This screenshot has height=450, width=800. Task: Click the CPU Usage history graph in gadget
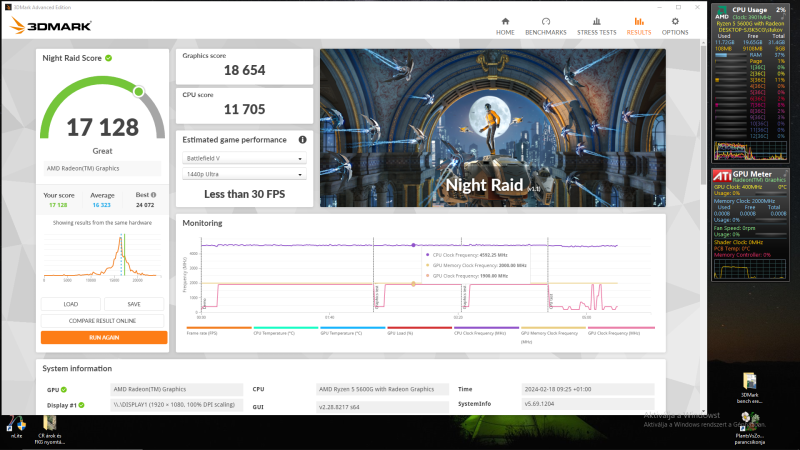[750, 151]
